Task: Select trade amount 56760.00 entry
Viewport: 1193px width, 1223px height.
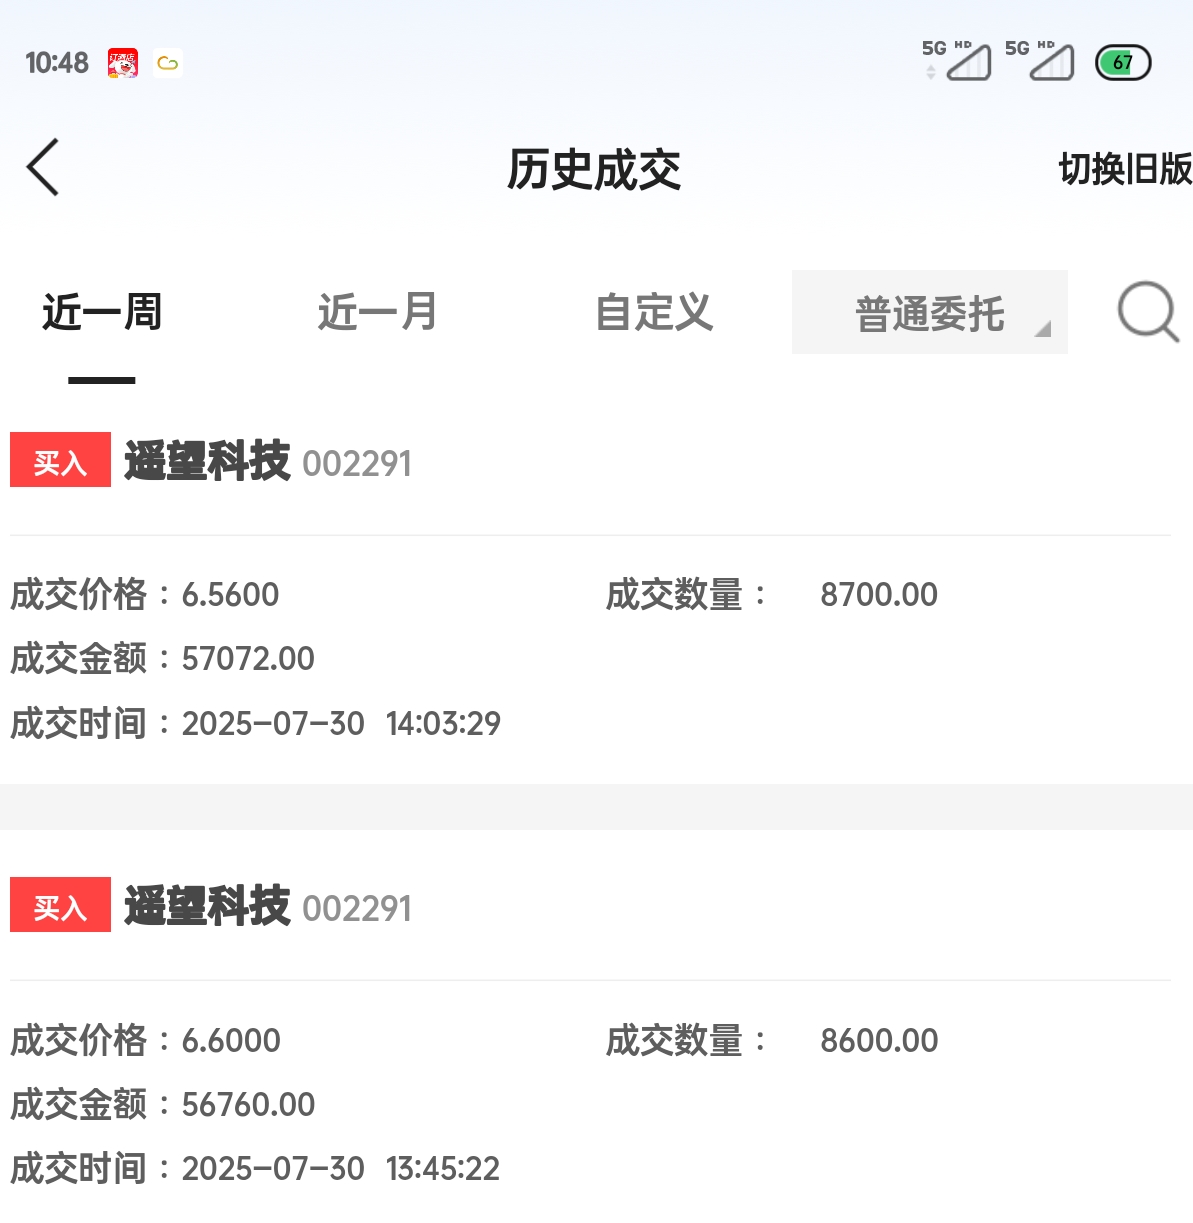Action: (162, 1105)
